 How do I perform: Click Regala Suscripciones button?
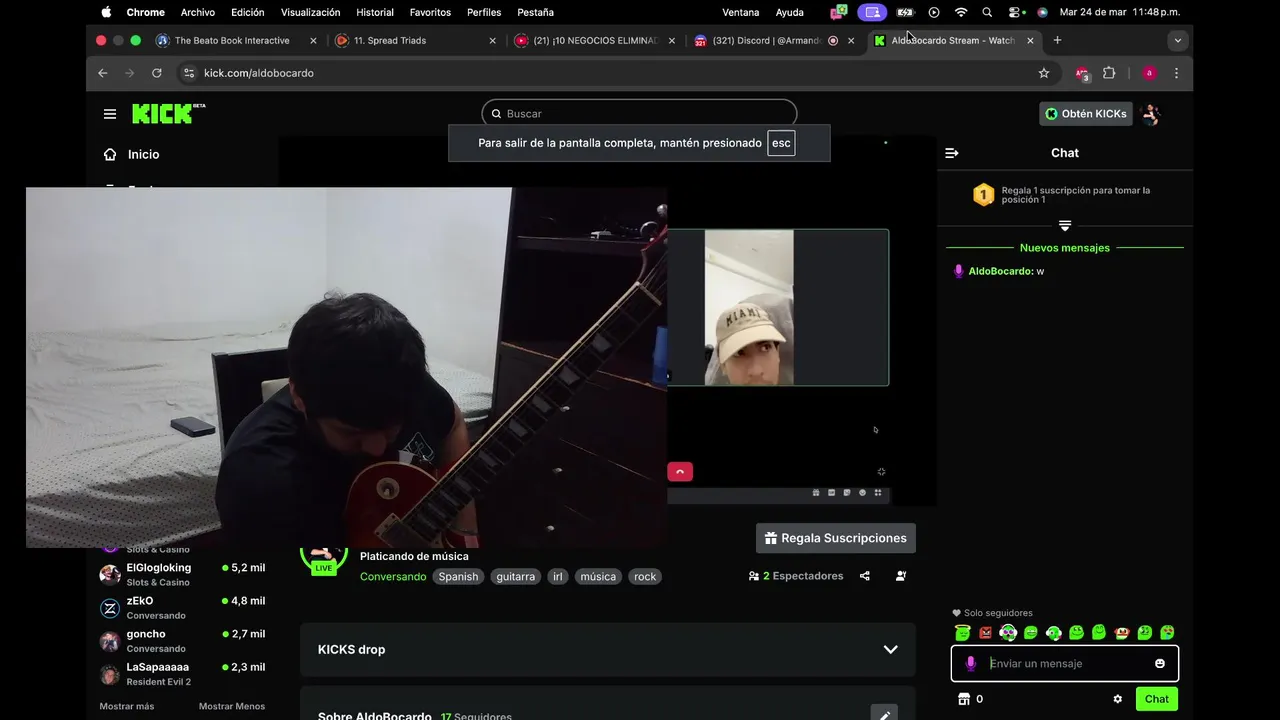coord(836,538)
